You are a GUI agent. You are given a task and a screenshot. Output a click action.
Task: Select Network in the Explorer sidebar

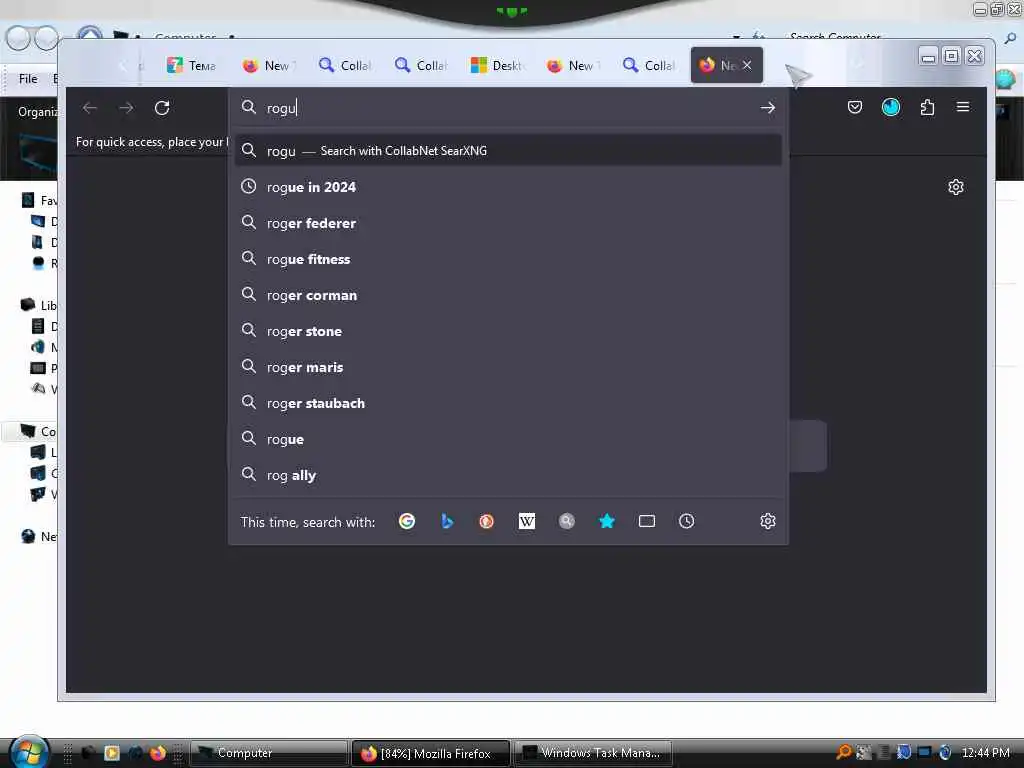(39, 536)
